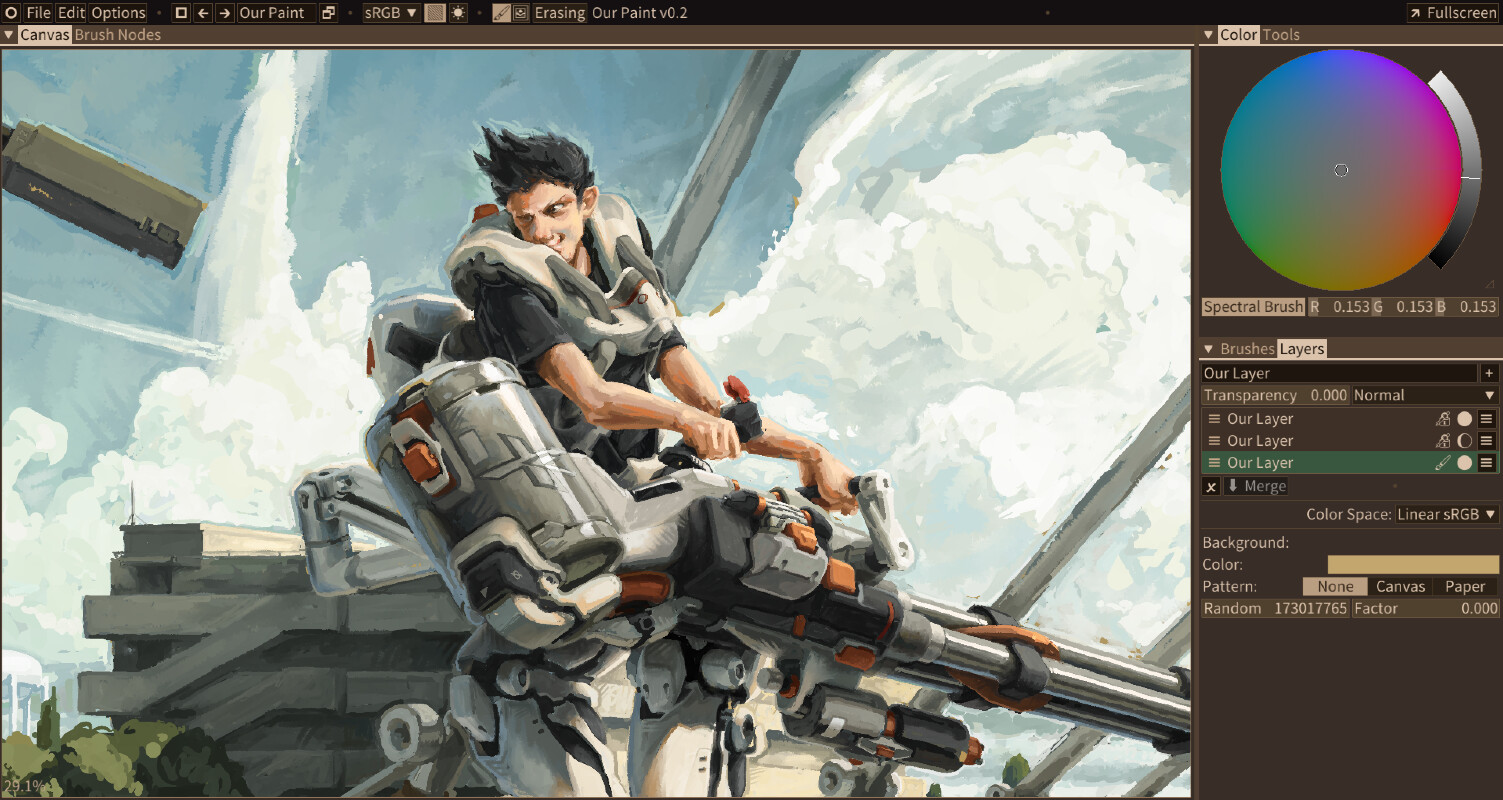
Task: Select the Color tab
Action: pos(1239,35)
